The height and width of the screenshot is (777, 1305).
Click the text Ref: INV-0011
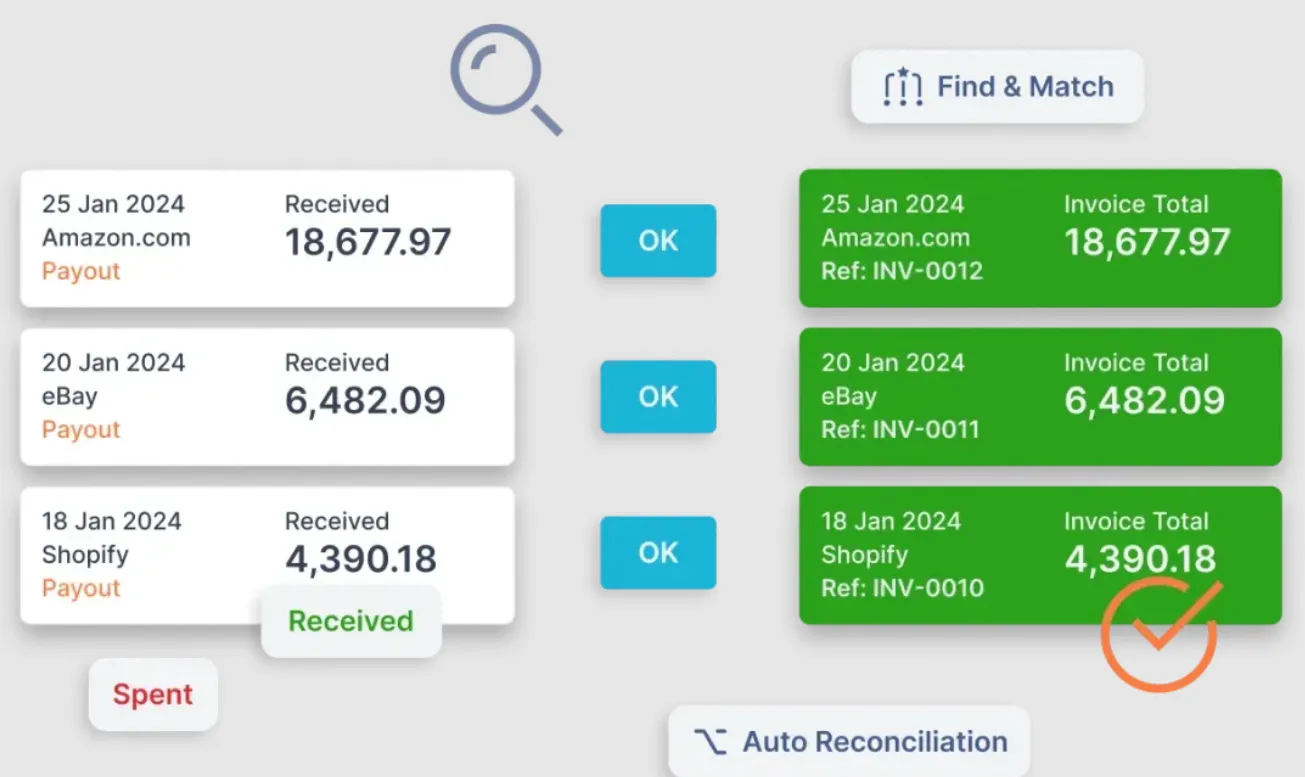click(x=900, y=429)
